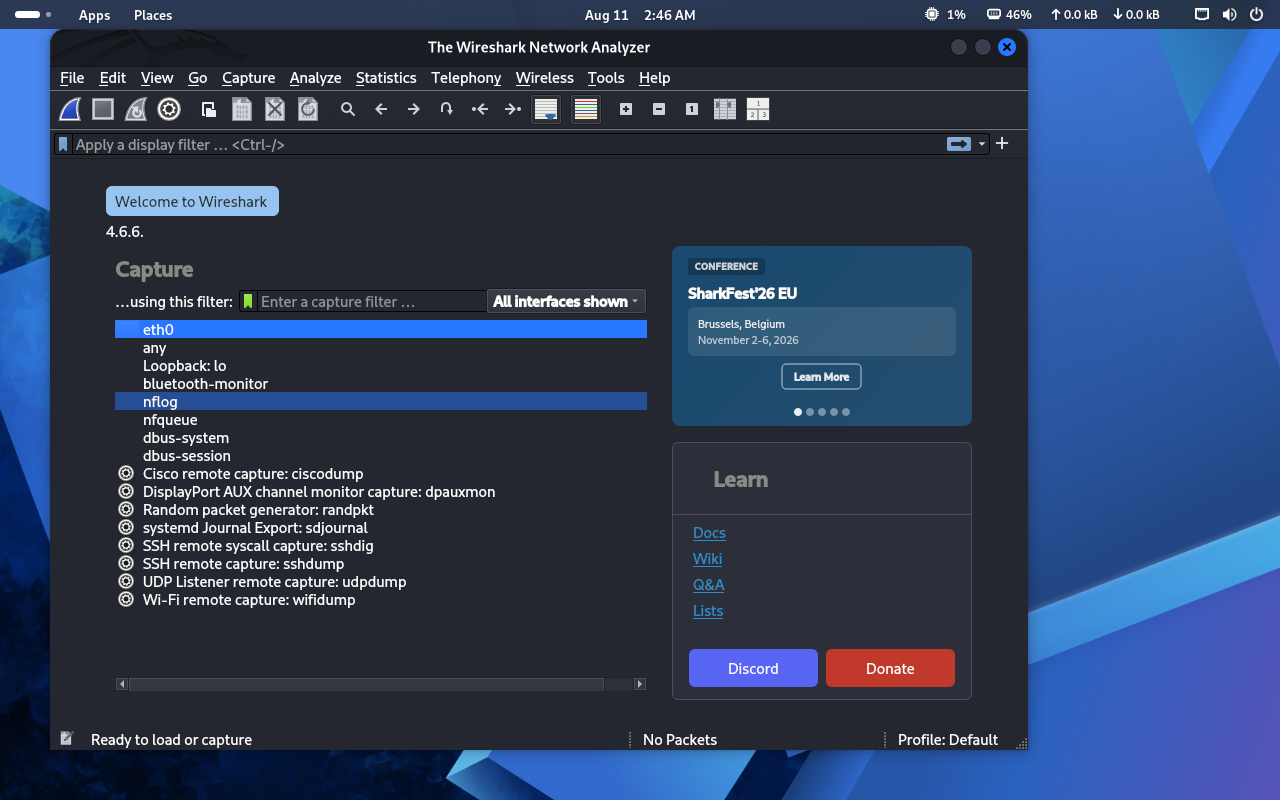This screenshot has height=800, width=1280.
Task: Click the interface list horizontal scrollbar
Action: 381,684
